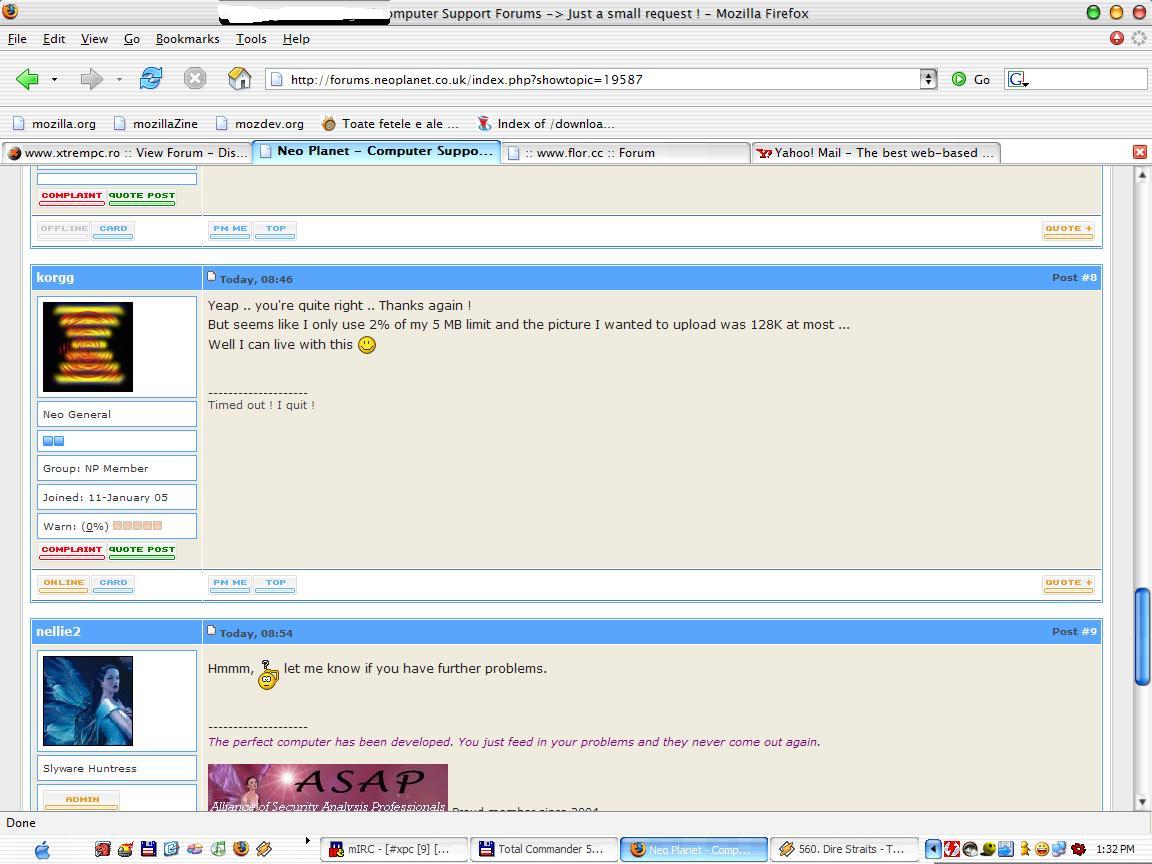Open the forward button history dropdown arrow

click(x=119, y=79)
